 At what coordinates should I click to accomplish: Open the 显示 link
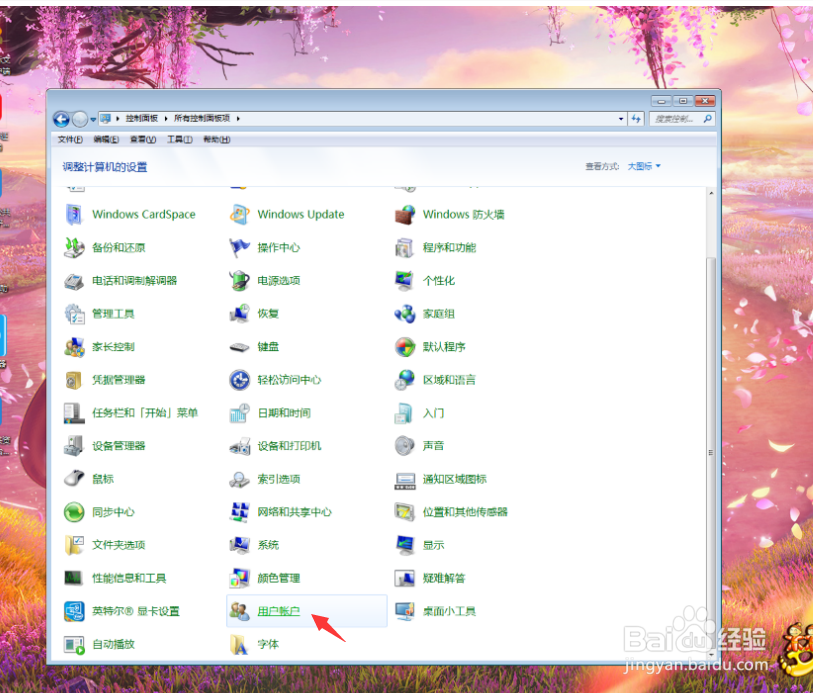coord(433,545)
